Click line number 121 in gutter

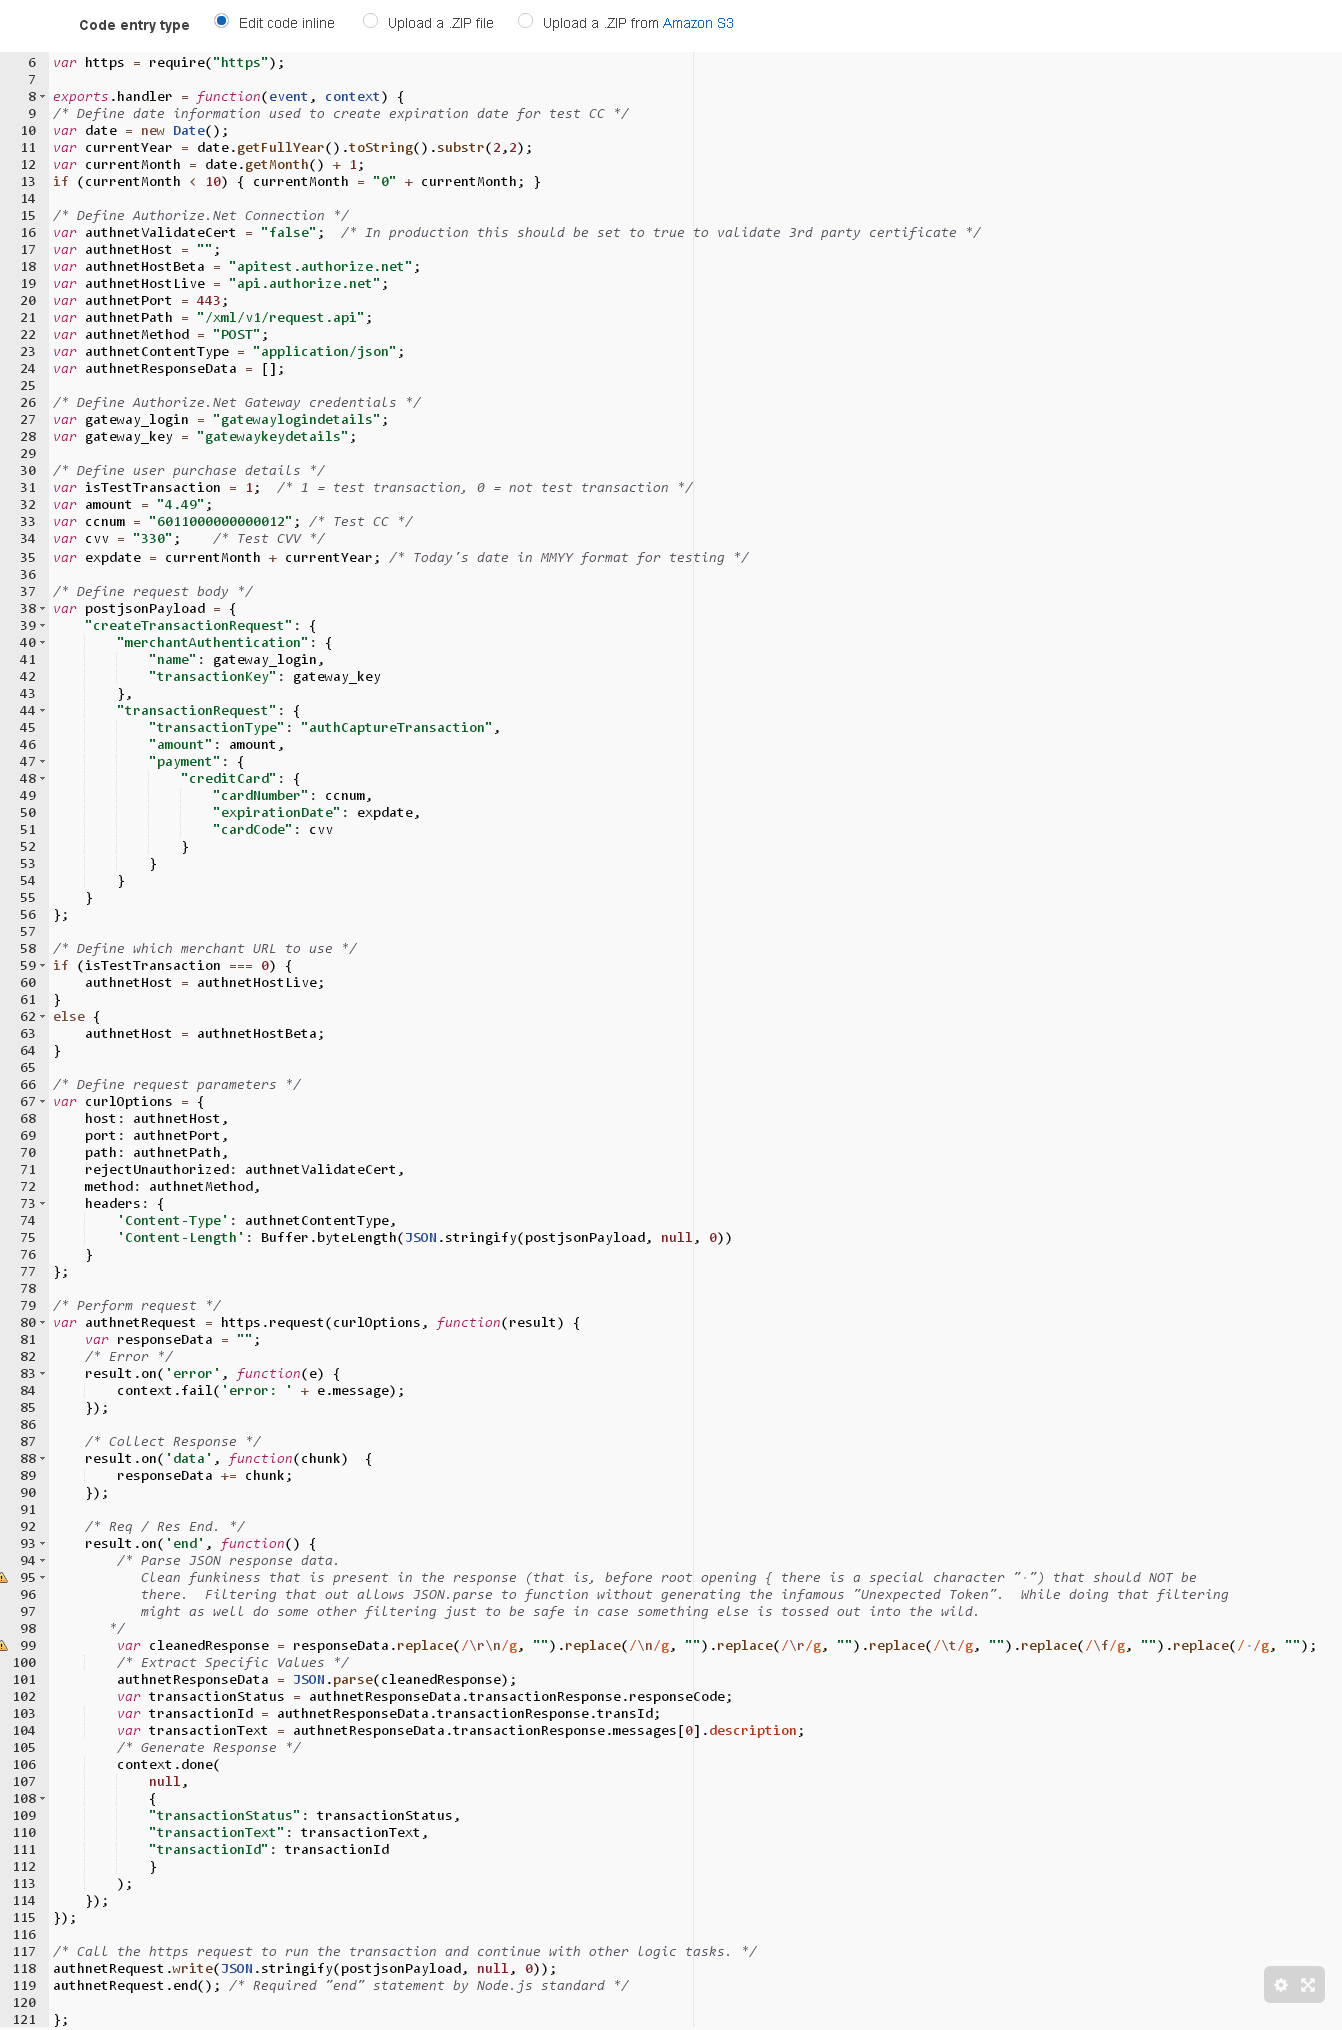(x=24, y=2019)
